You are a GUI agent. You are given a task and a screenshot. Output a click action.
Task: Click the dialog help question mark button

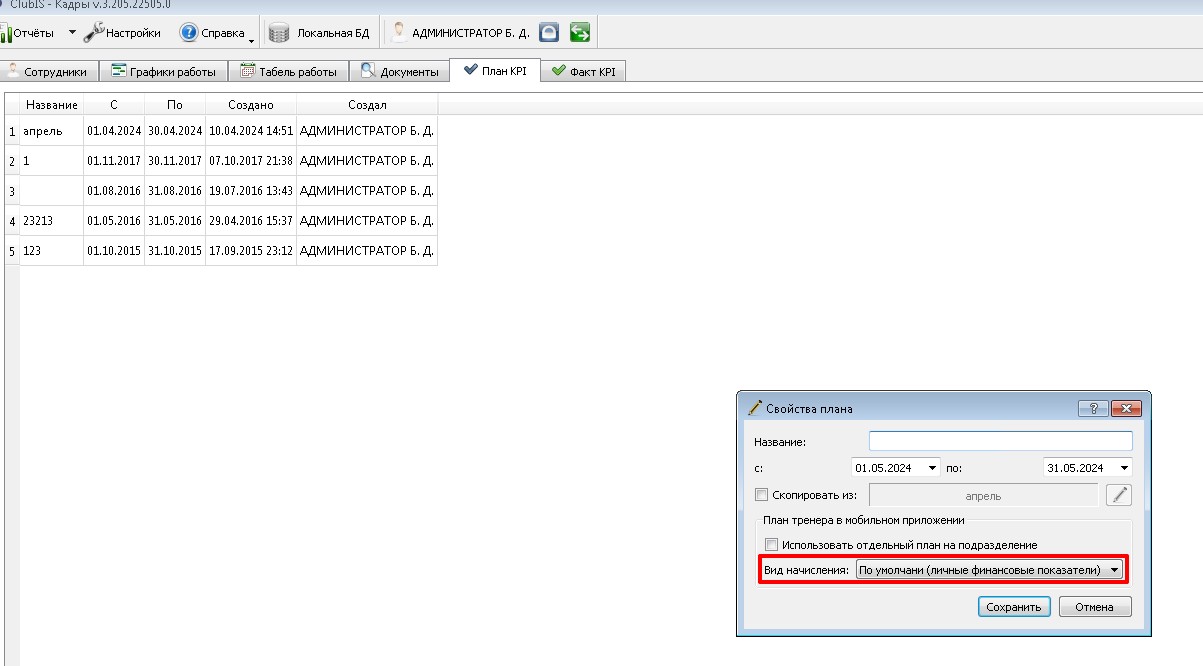[1093, 408]
